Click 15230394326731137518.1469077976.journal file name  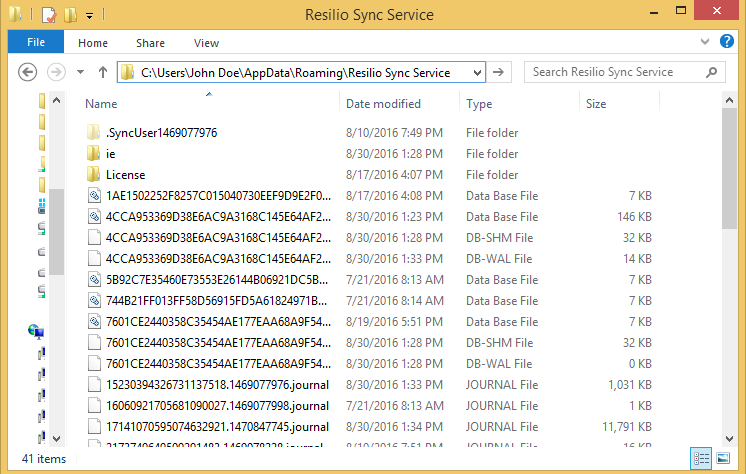click(x=217, y=385)
